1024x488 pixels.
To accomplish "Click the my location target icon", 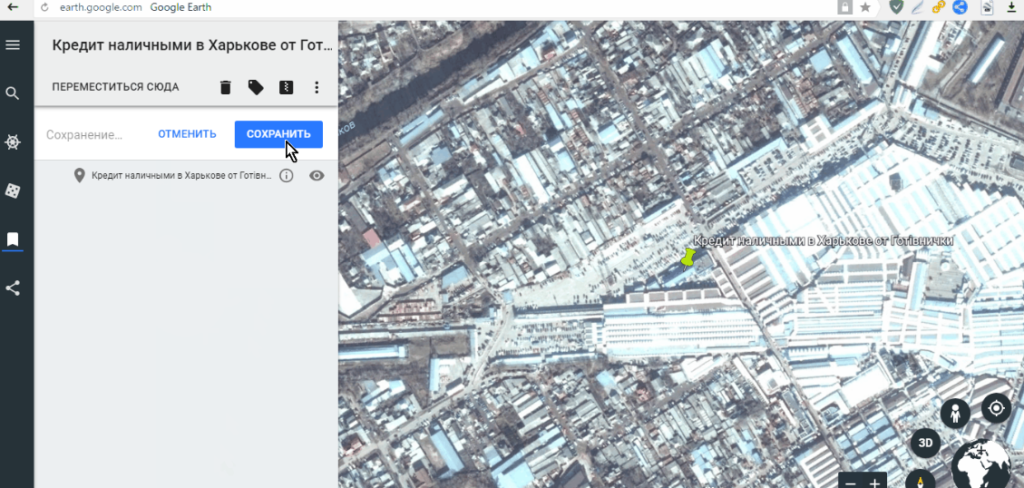I will (996, 409).
